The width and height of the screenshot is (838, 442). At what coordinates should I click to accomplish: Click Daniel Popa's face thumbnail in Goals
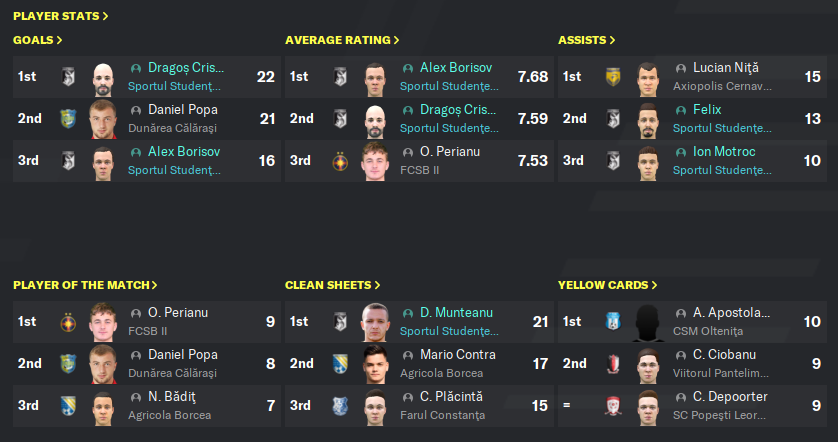(103, 119)
